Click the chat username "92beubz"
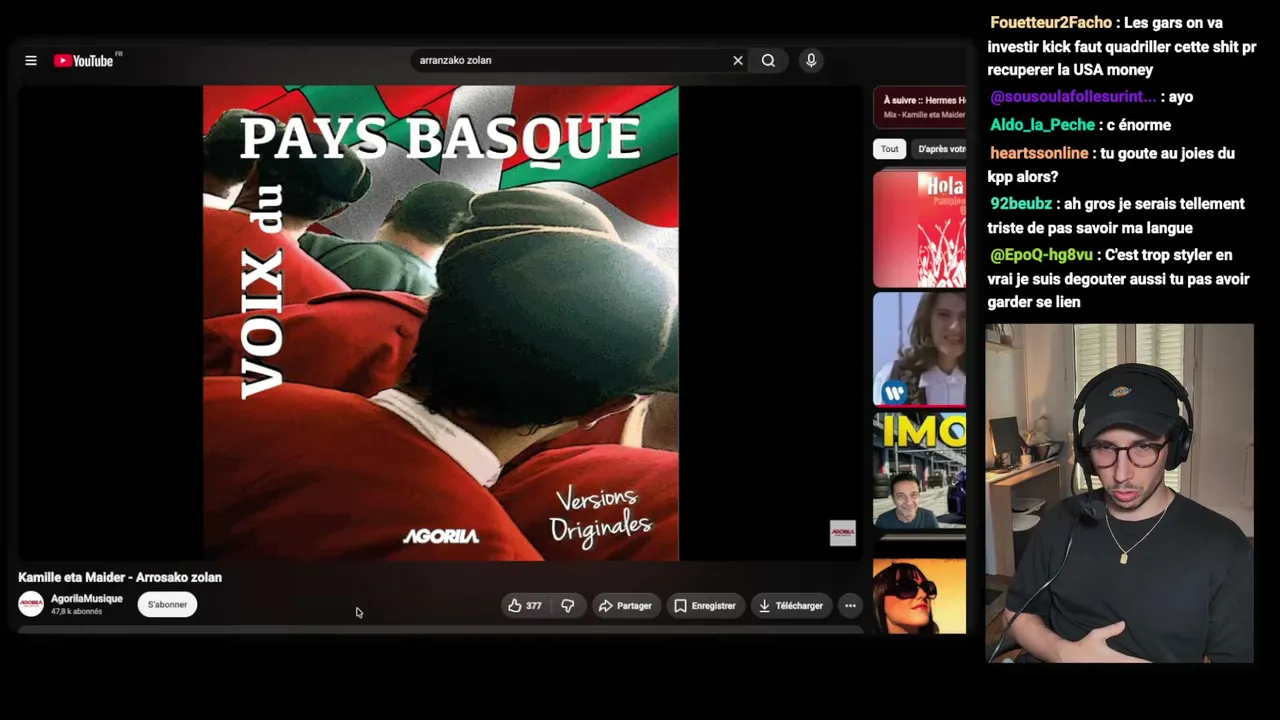The width and height of the screenshot is (1280, 720). click(1021, 204)
